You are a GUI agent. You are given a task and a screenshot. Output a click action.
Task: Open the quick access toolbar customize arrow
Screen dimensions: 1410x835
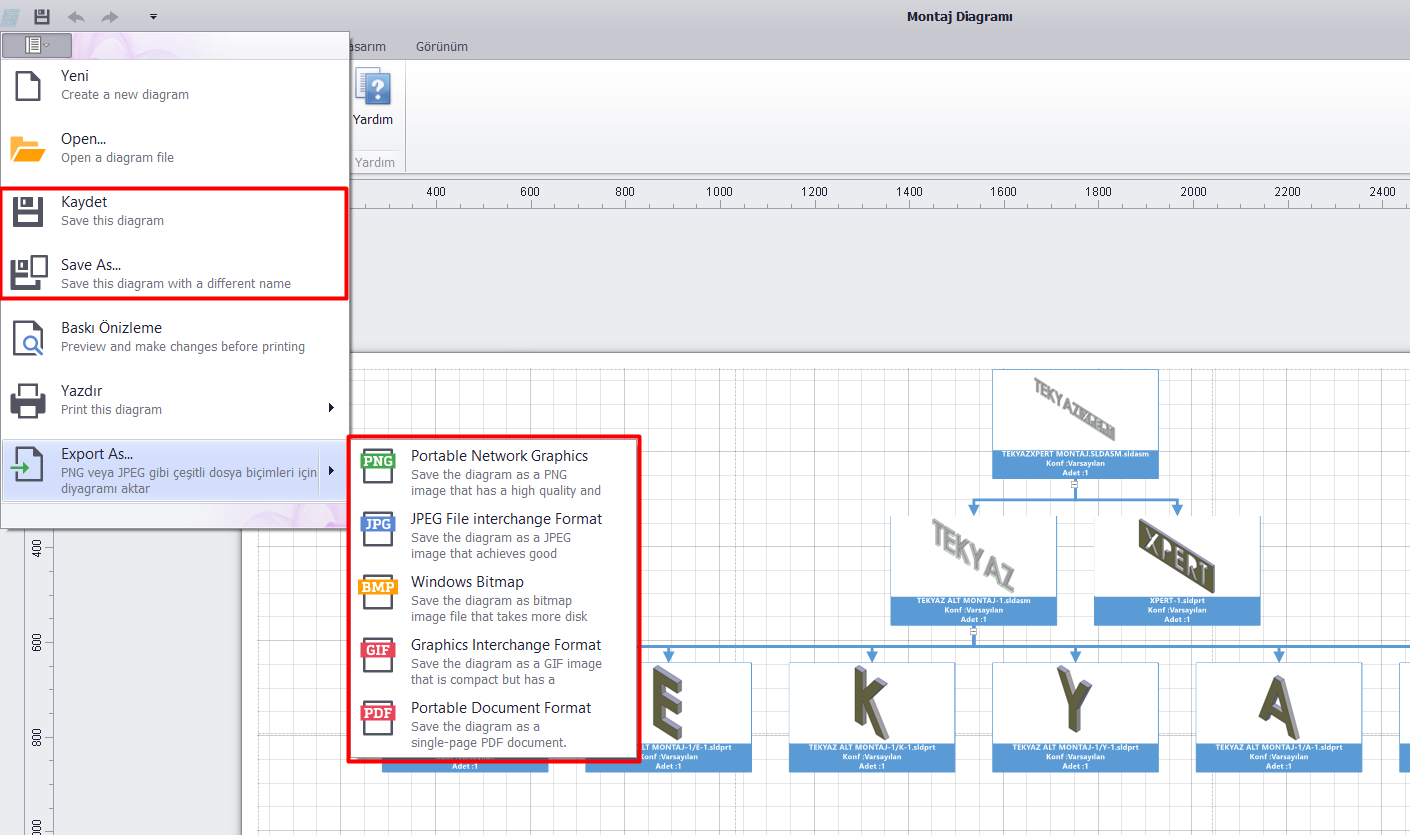pos(153,17)
